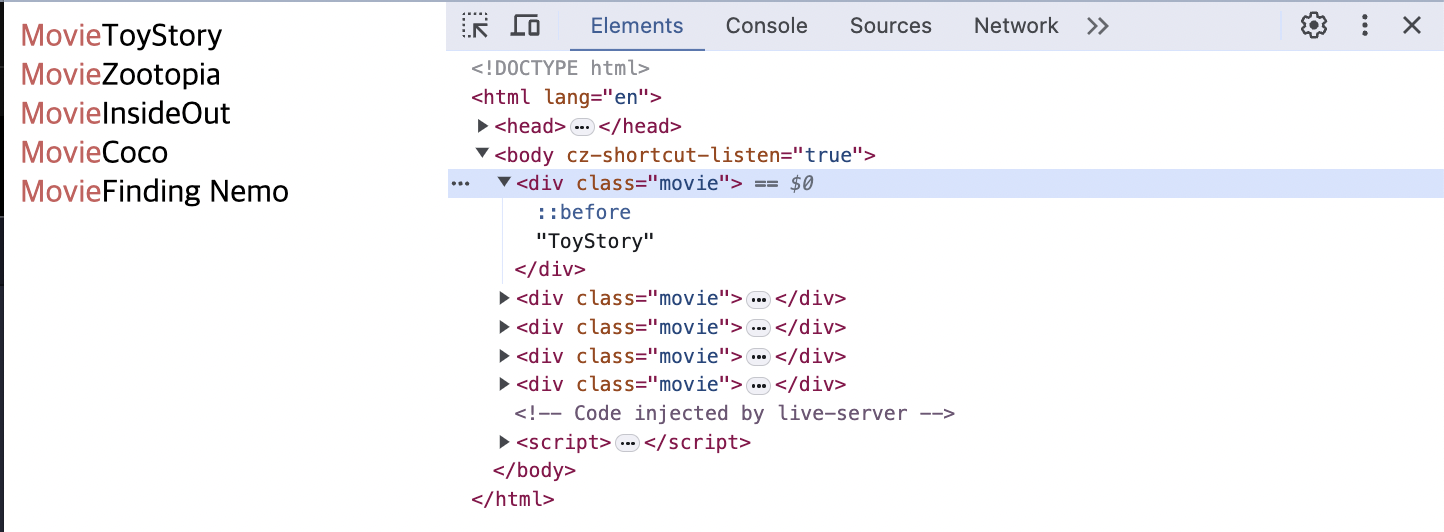The width and height of the screenshot is (1444, 532).
Task: Select the html lang="en" node
Action: 566,98
